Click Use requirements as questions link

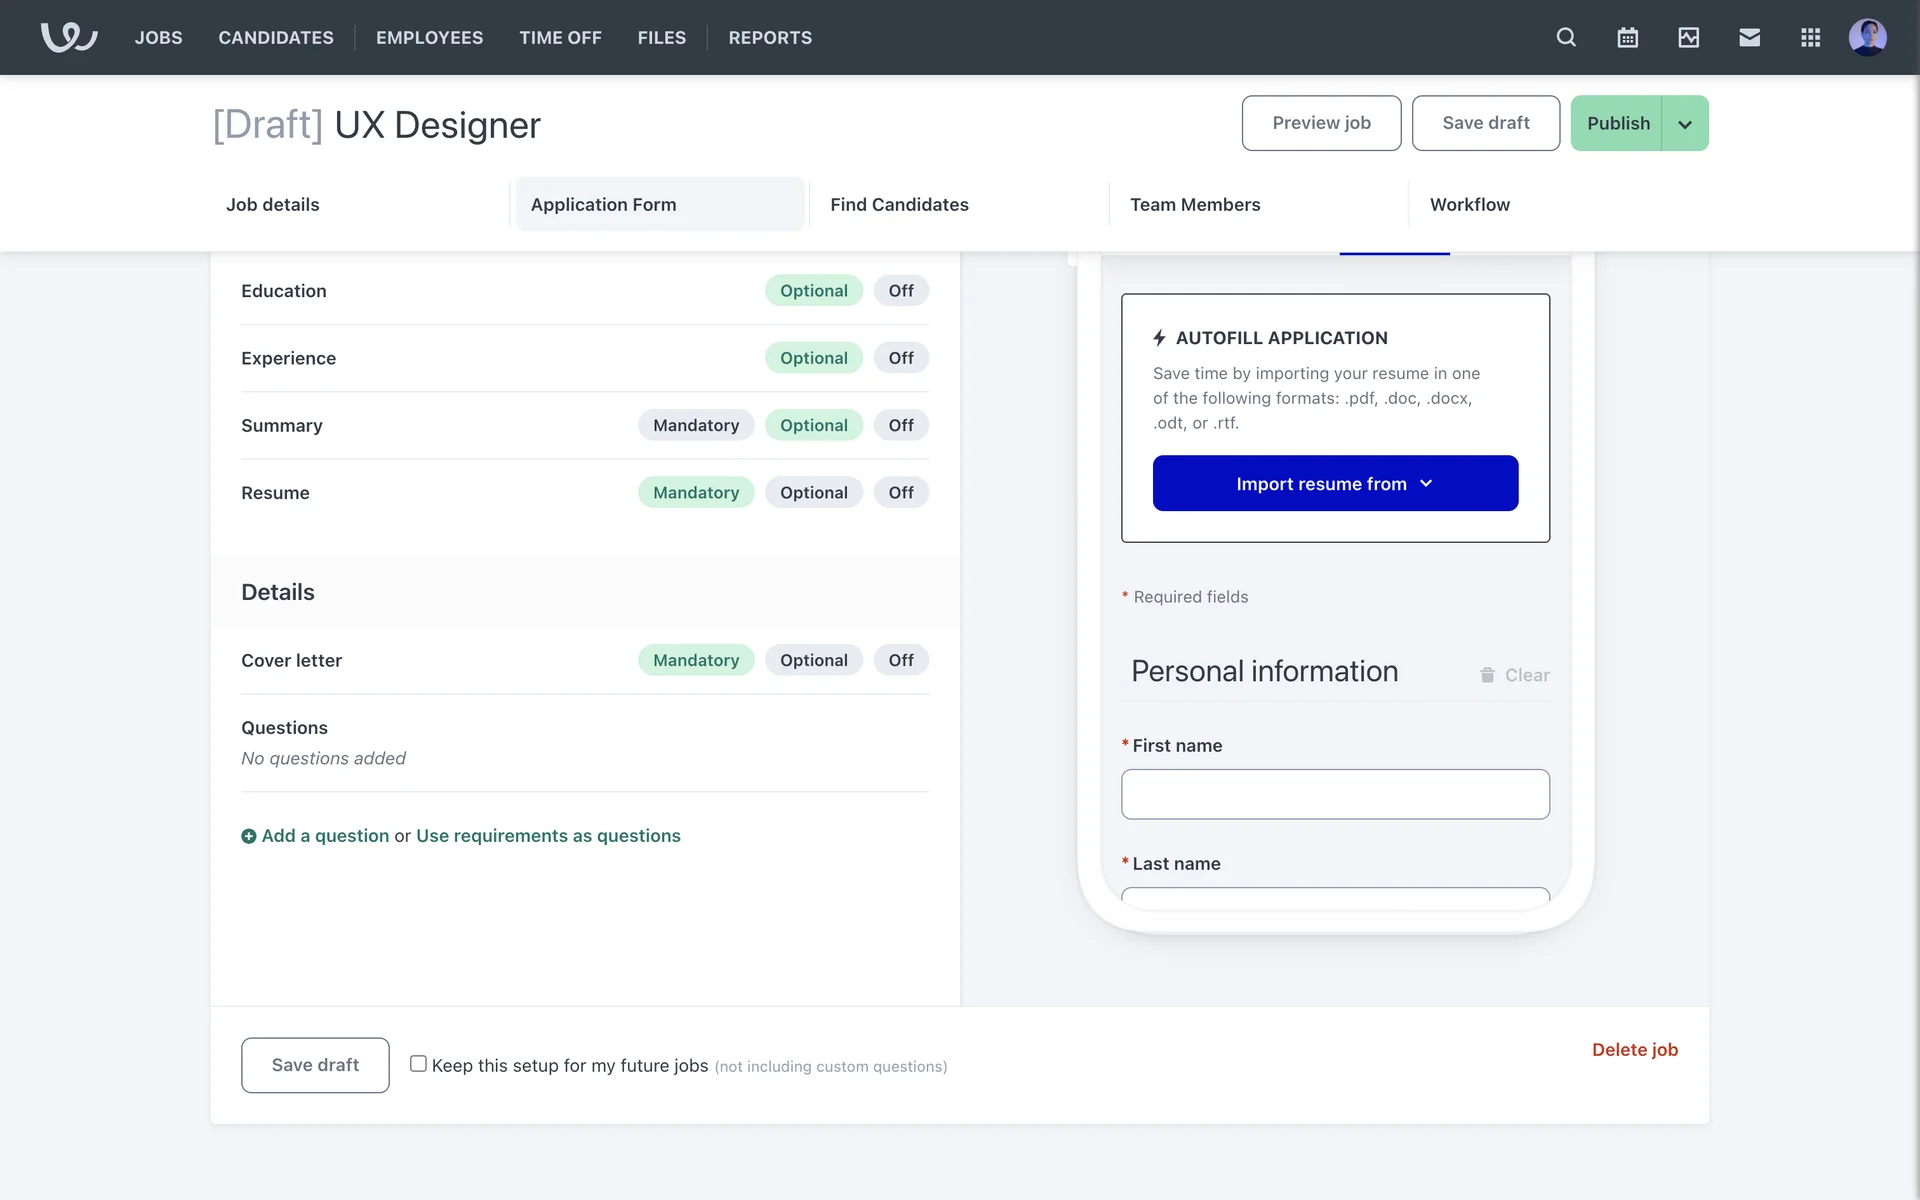548,835
